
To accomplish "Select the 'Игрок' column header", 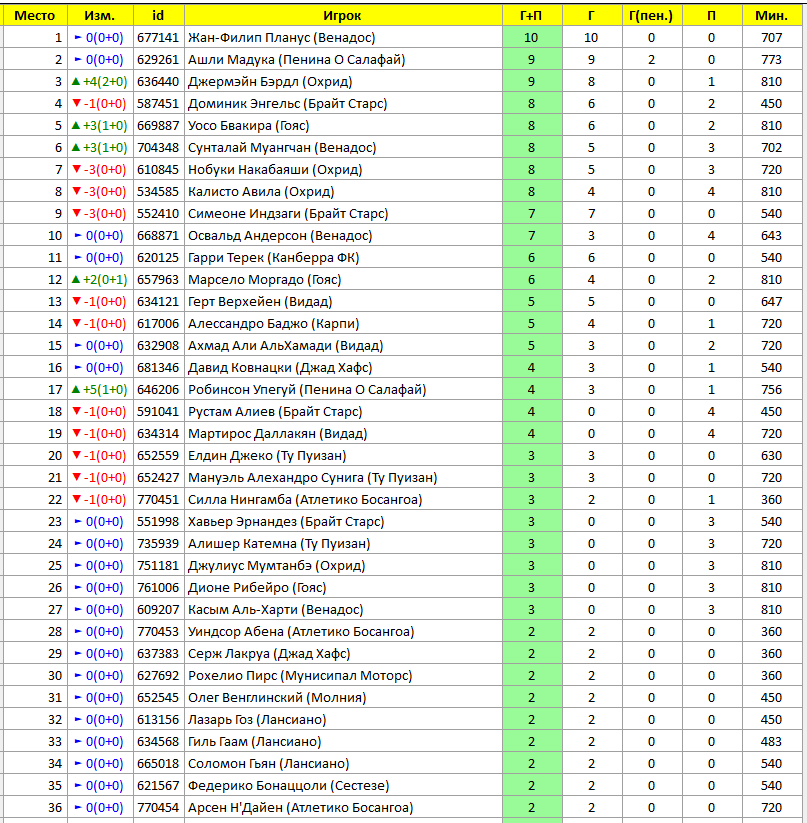I will pyautogui.click(x=342, y=16).
